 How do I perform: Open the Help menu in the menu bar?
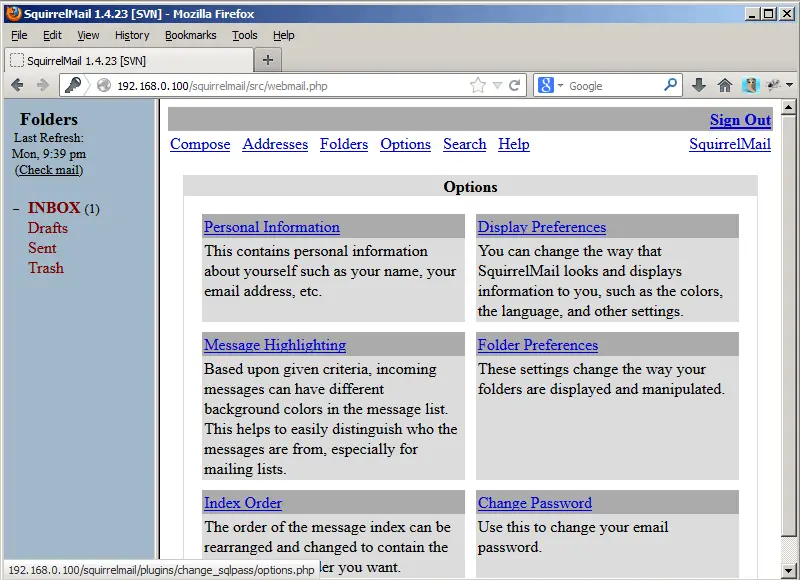284,35
